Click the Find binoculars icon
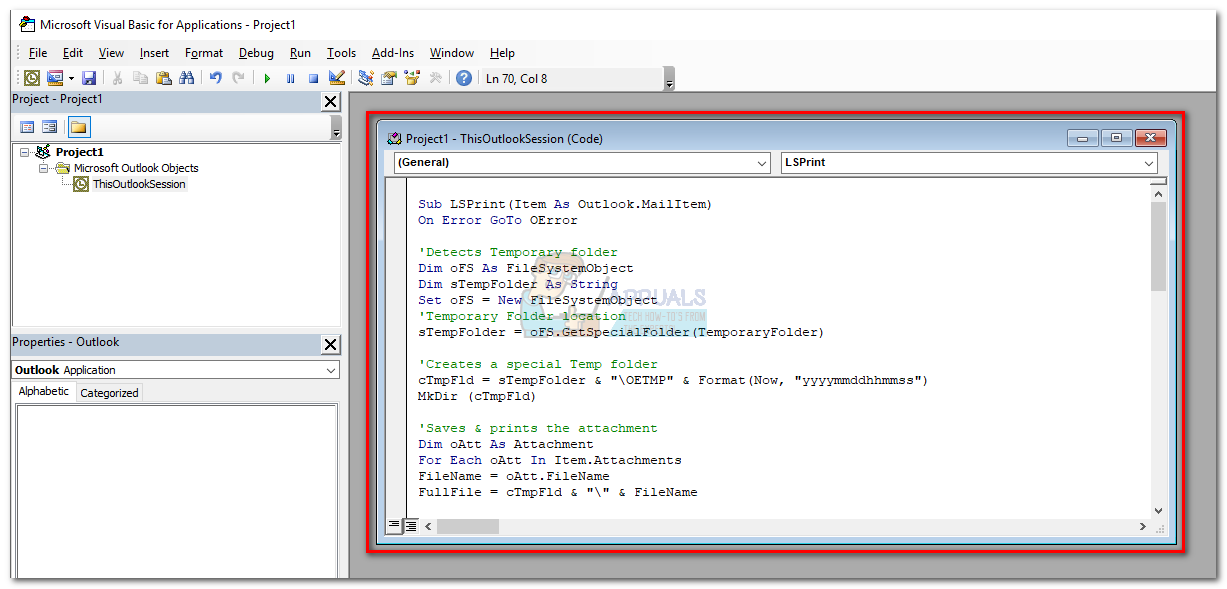The width and height of the screenshot is (1227, 589). 186,78
